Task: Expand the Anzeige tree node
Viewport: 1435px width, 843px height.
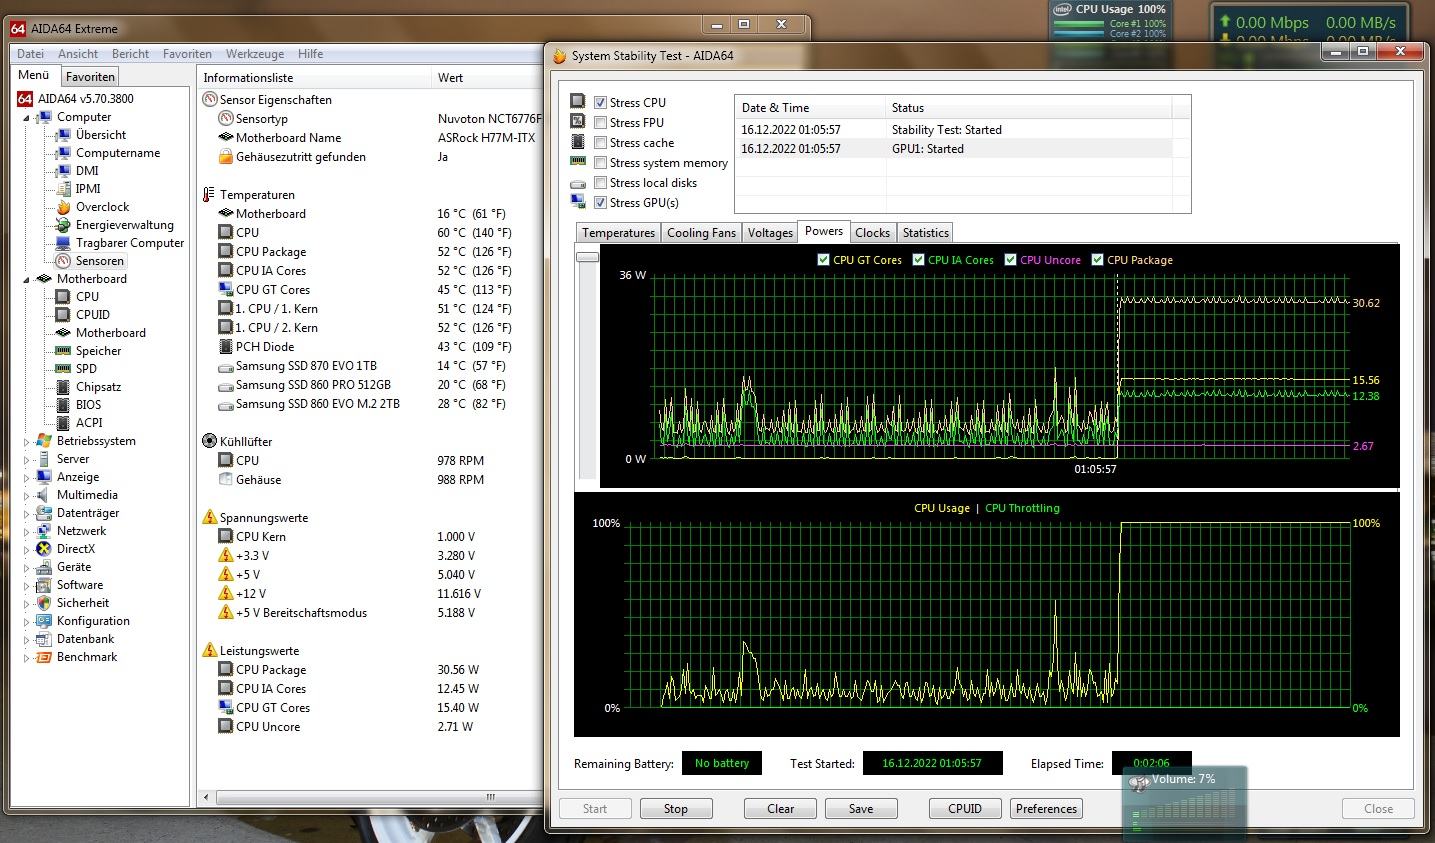Action: point(27,477)
